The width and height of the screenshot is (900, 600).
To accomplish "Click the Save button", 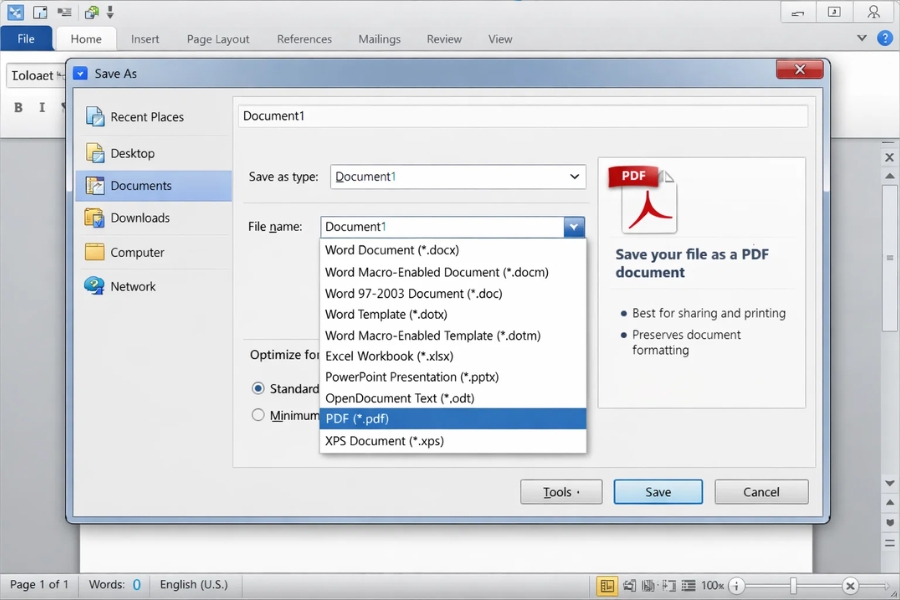I will point(658,491).
